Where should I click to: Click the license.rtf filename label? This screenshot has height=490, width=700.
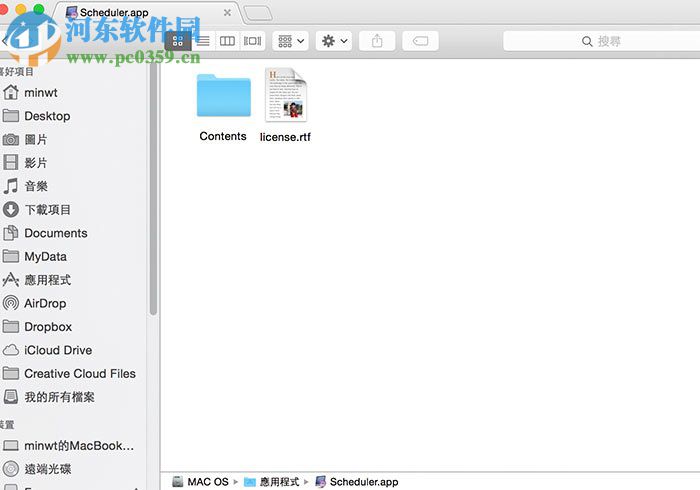(285, 137)
